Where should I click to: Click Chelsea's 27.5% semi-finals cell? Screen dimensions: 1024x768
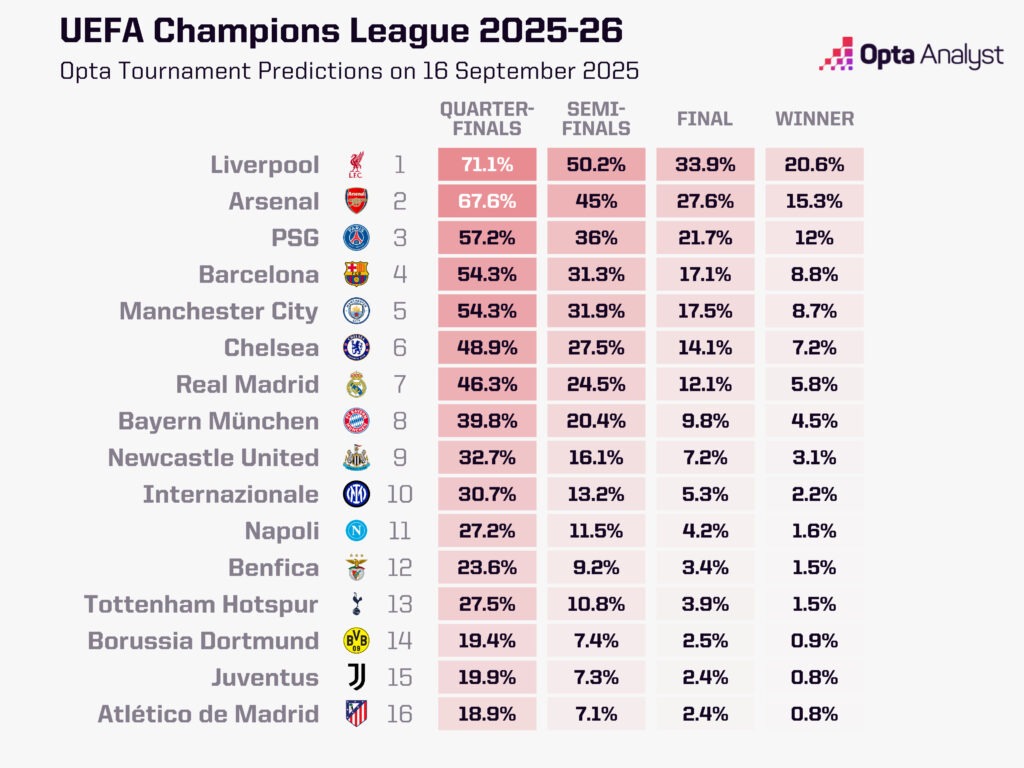point(597,348)
